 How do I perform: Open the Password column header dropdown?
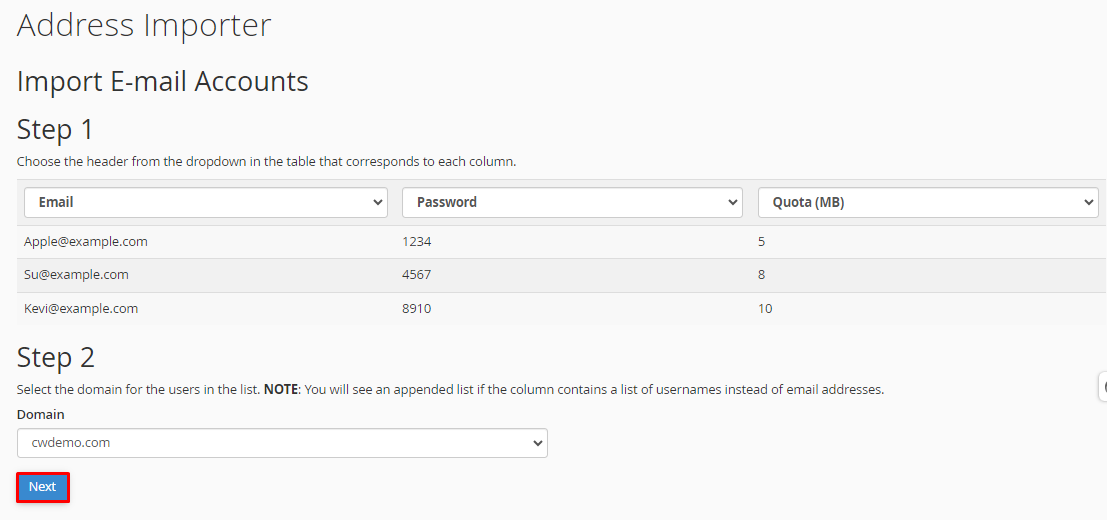573,202
